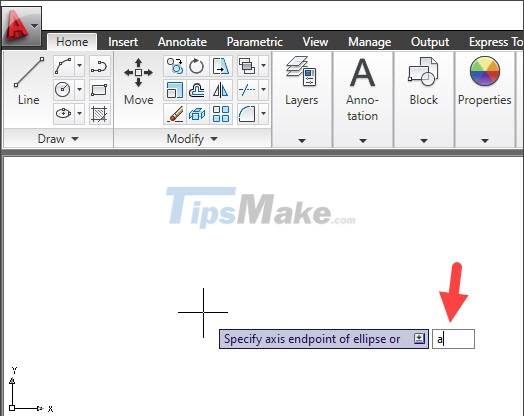Activate the Trim tool
The height and width of the screenshot is (416, 524).
point(247,90)
